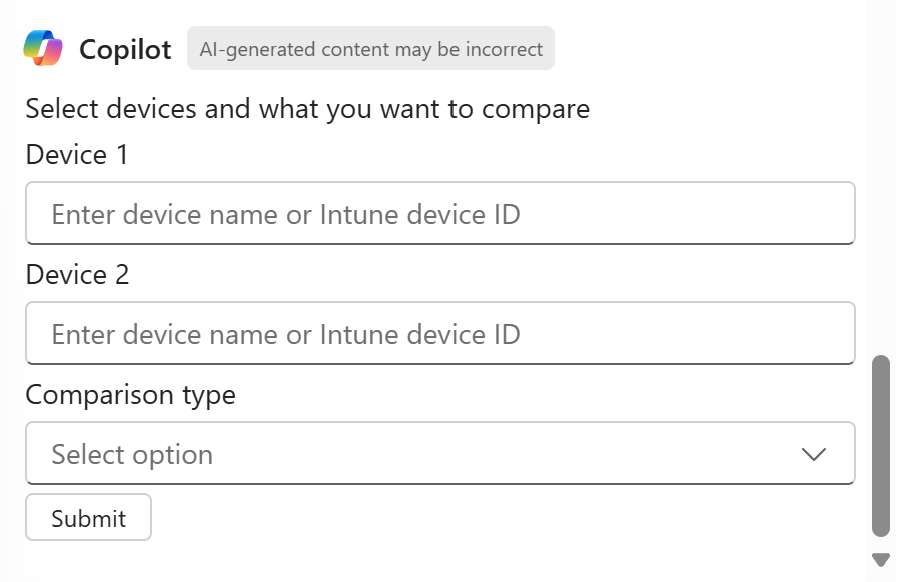Submit the device comparison form
The image size is (902, 582).
click(88, 517)
